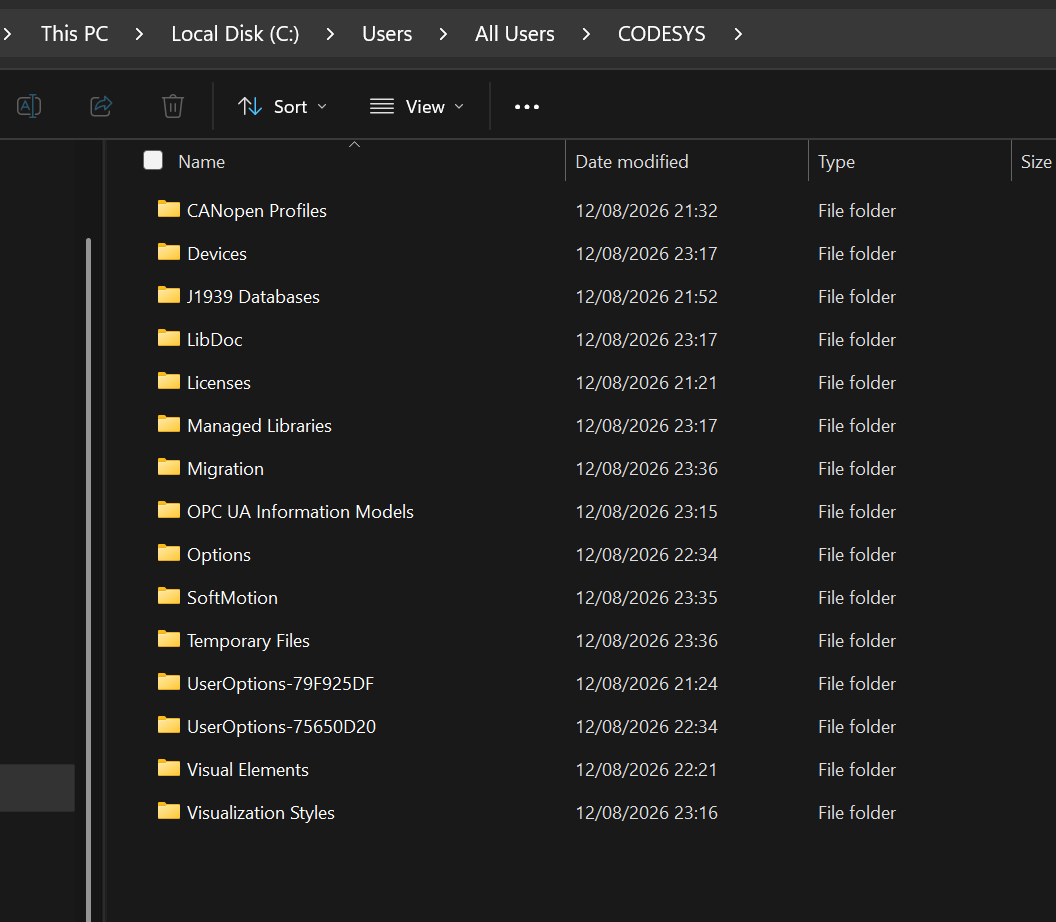
Task: Click the UserOptions-75650D20 folder name
Action: [x=282, y=727]
